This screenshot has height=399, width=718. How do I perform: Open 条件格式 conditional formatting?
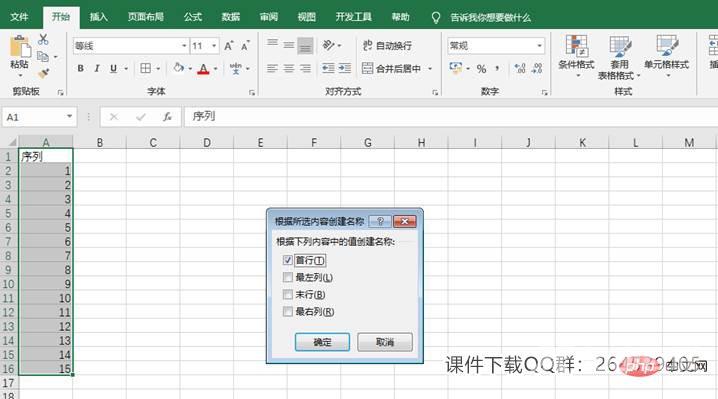tap(576, 57)
